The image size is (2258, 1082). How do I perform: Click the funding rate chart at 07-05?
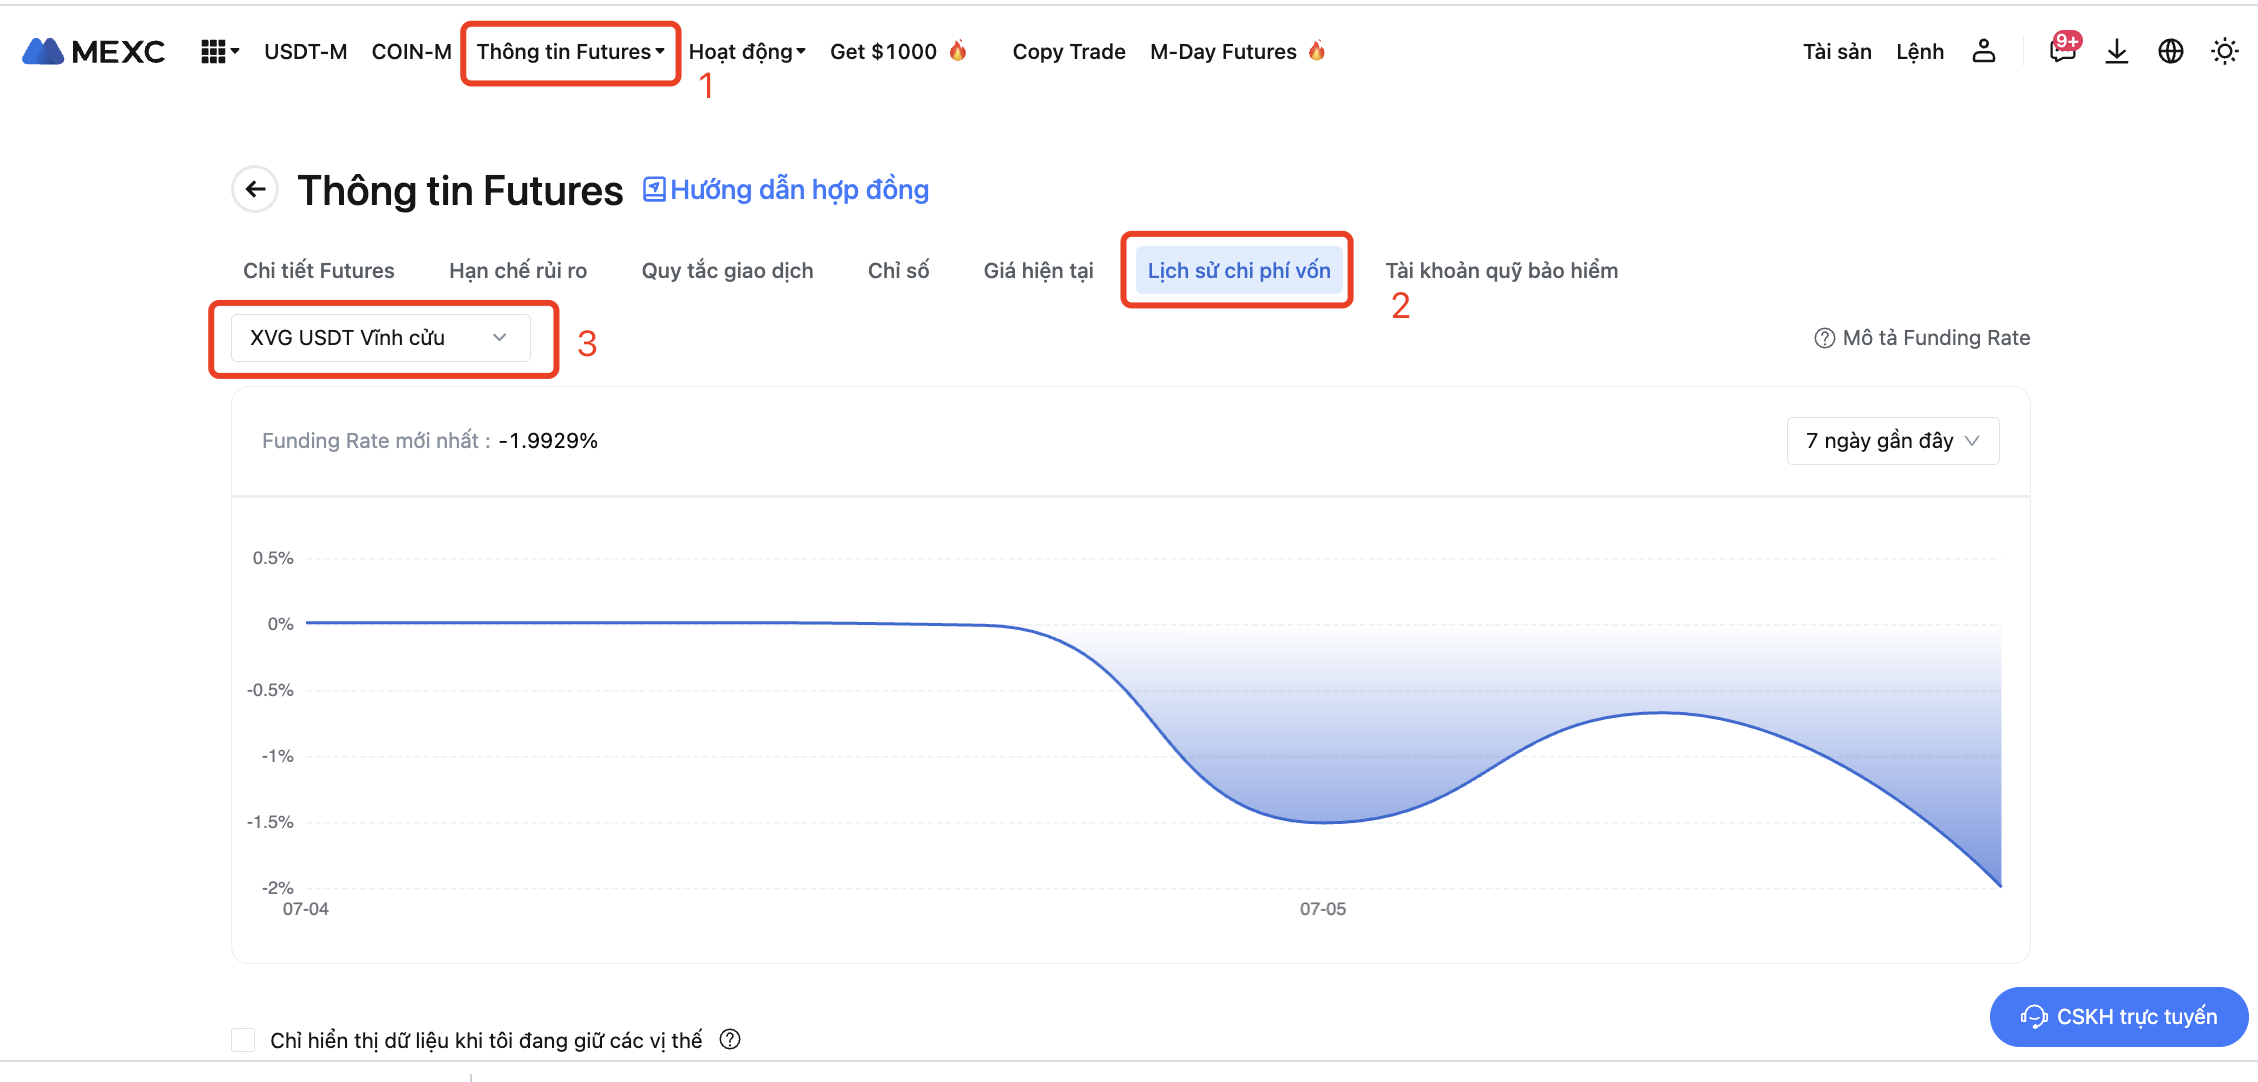(x=1323, y=820)
